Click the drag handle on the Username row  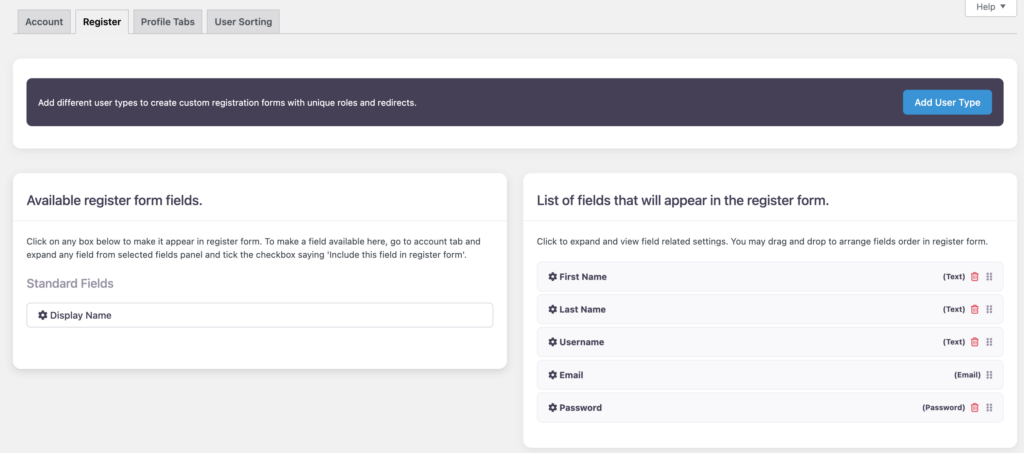[989, 342]
